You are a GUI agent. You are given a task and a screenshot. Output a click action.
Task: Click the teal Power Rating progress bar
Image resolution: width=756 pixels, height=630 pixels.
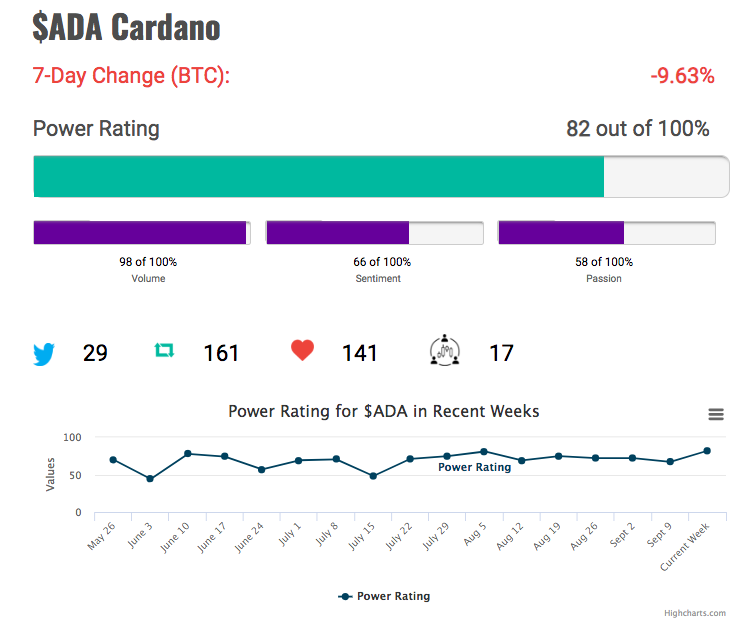click(319, 176)
